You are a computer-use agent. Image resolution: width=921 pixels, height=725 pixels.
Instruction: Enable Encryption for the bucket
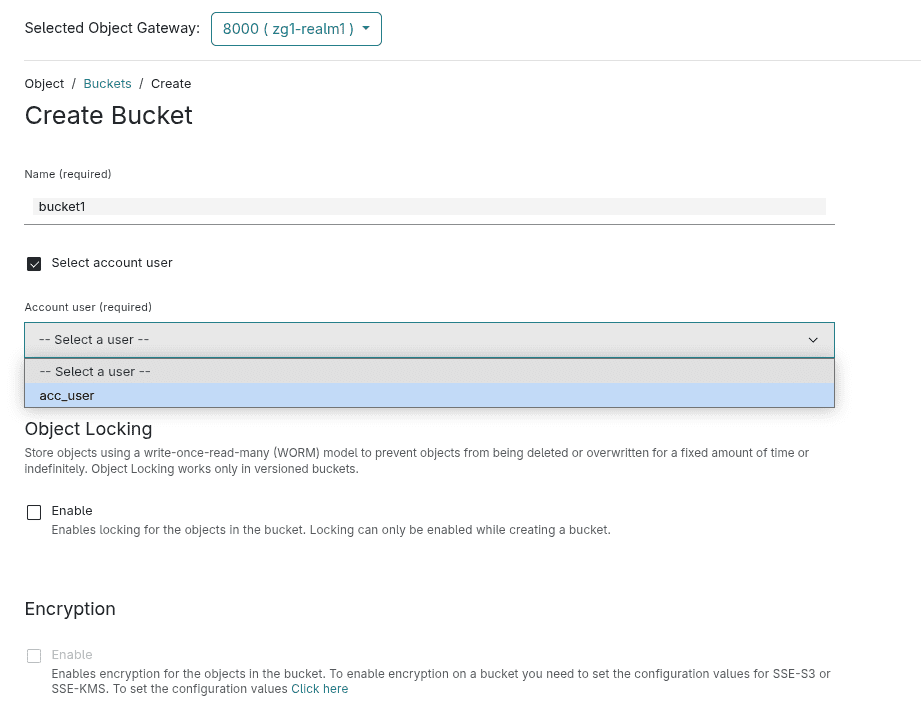34,655
